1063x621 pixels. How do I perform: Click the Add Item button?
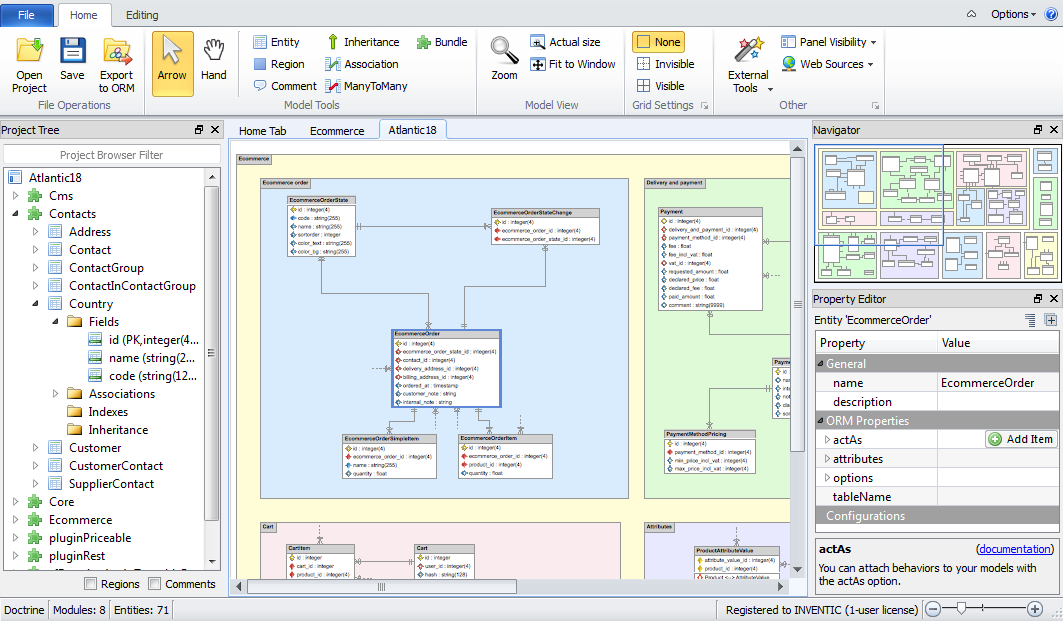click(1020, 439)
